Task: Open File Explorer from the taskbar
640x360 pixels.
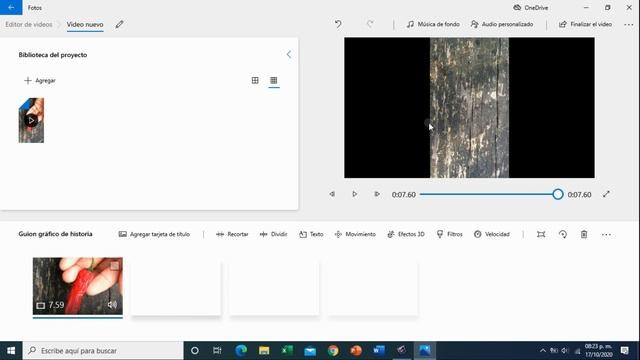Action: 264,351
